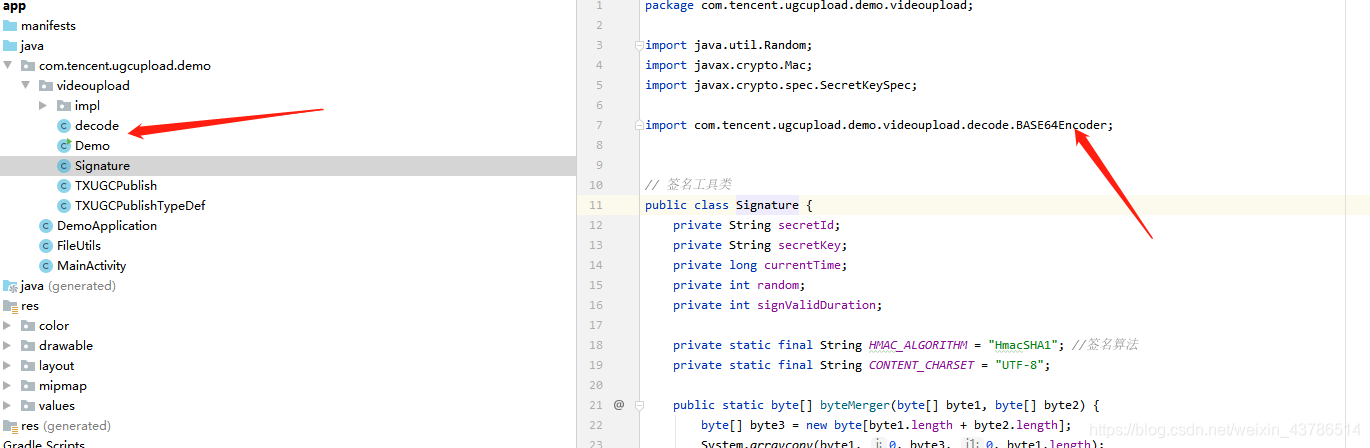
Task: Click line number 11 in gutter
Action: 595,205
